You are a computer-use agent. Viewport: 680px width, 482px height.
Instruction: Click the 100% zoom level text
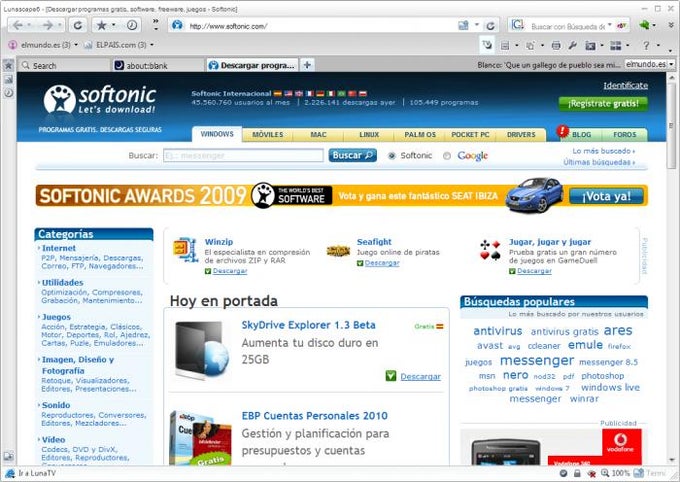tap(620, 473)
